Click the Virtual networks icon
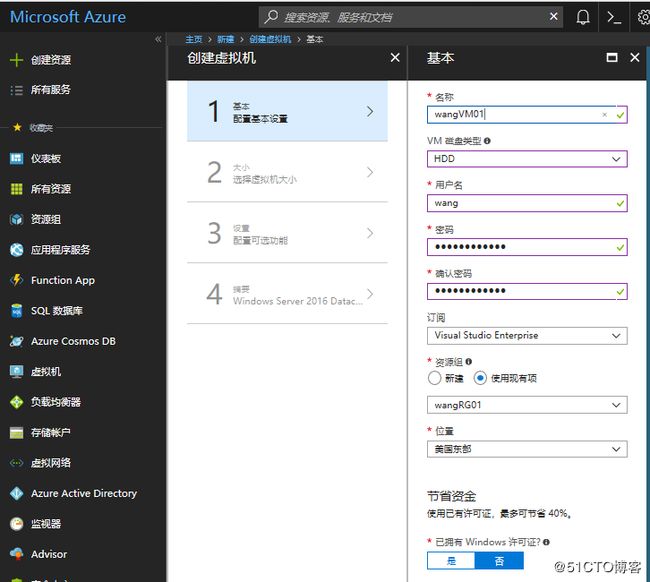Image resolution: width=650 pixels, height=582 pixels. pos(17,463)
